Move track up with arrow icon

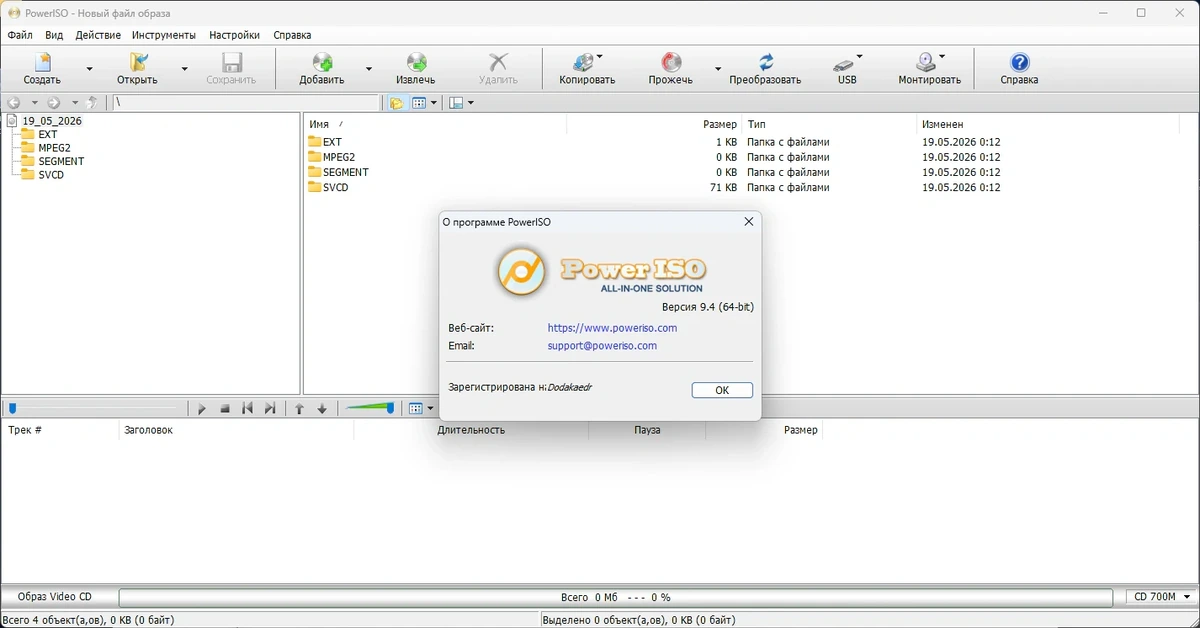299,409
